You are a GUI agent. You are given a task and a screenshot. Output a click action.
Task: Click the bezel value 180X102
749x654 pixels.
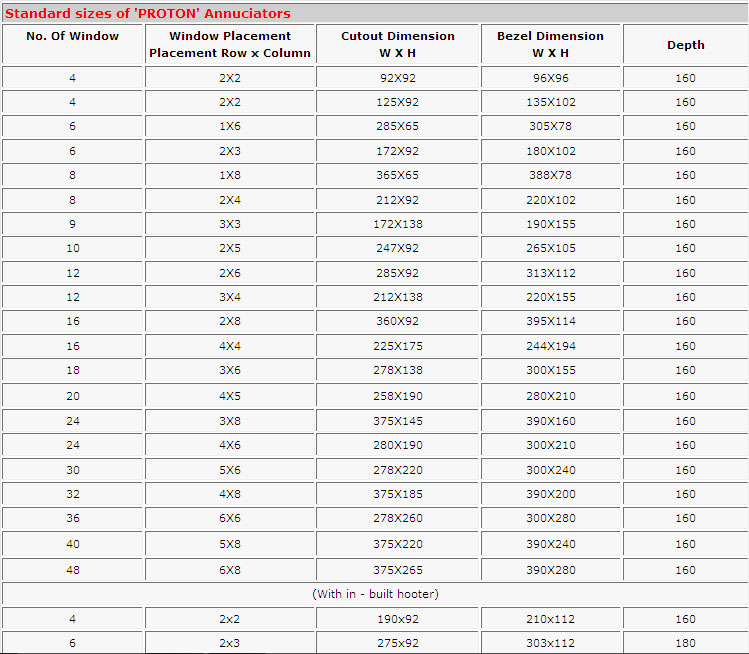click(x=551, y=151)
